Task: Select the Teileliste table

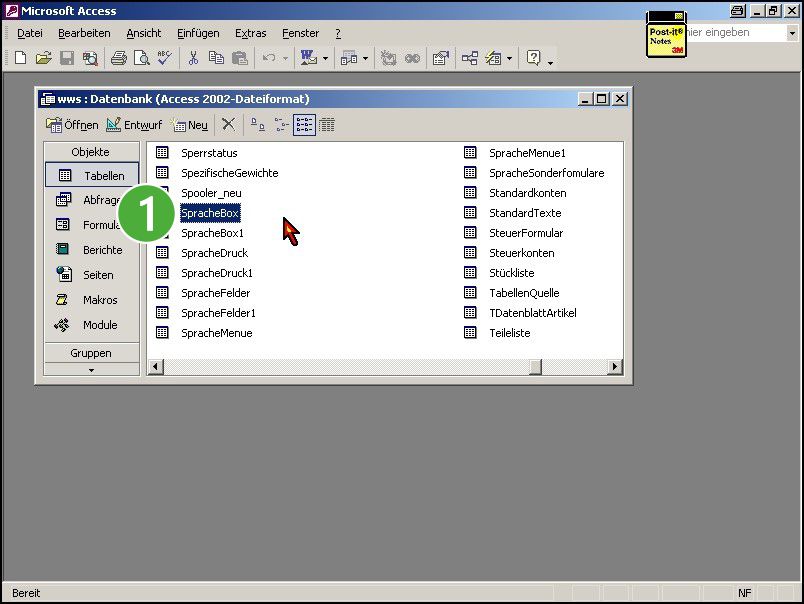Action: [x=510, y=333]
